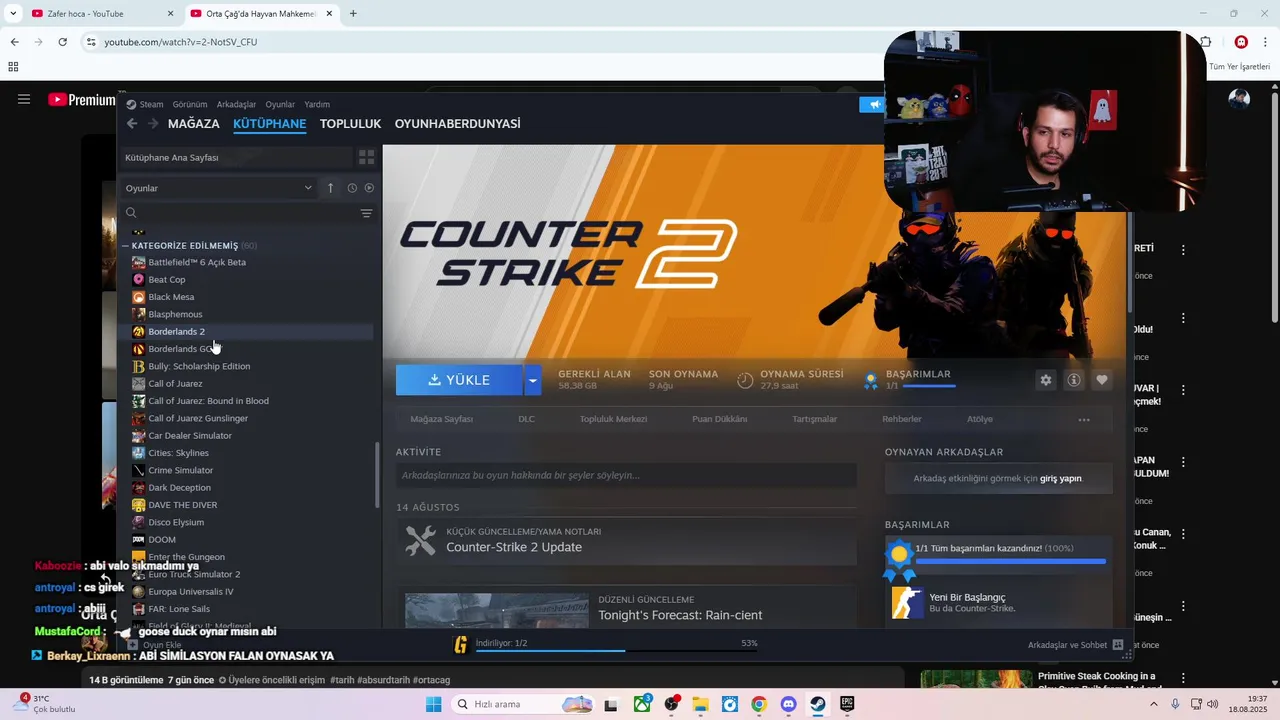Screen dimensions: 1280x720
Task: Open the Counter-Strike 2 Update news item
Action: point(626,541)
